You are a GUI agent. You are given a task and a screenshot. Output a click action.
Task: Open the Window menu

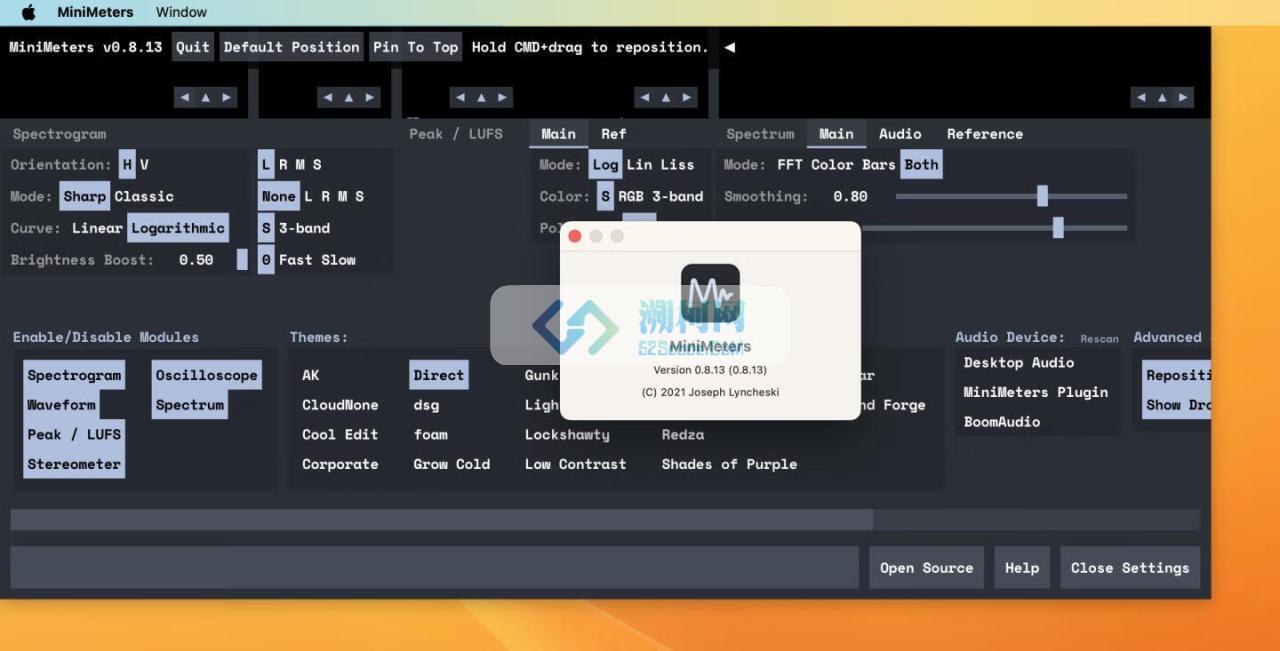click(x=181, y=12)
